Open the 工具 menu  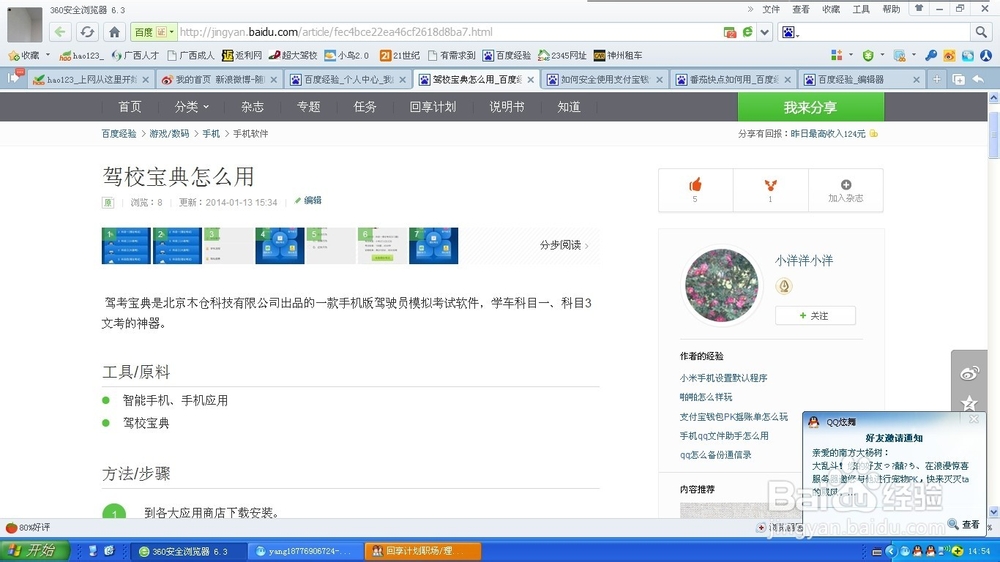click(861, 9)
